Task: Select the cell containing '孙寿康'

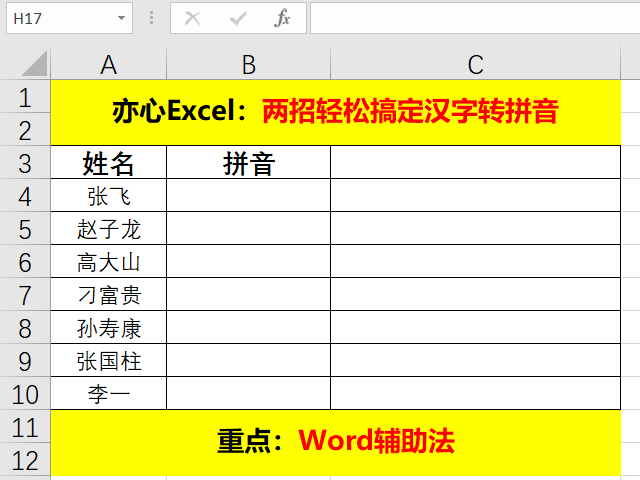Action: click(x=109, y=328)
